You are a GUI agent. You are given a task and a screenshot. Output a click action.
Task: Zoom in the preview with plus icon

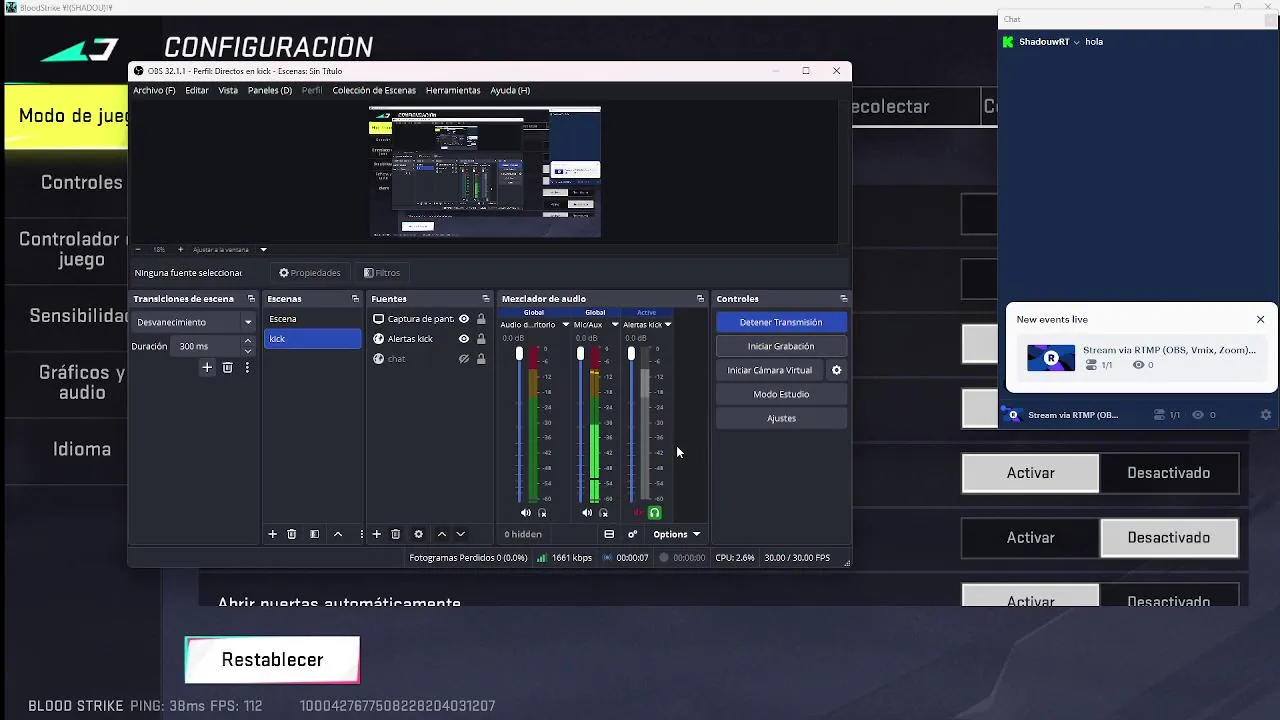click(x=180, y=249)
